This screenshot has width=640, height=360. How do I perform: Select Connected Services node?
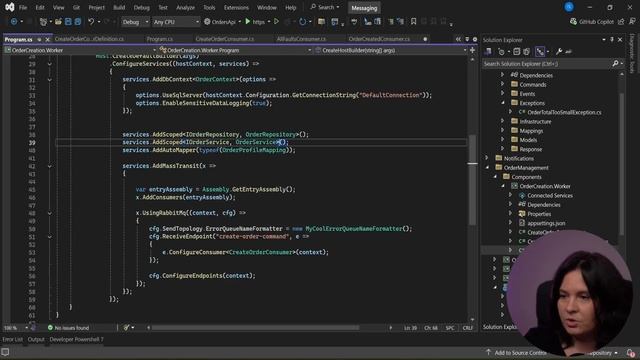[x=549, y=196]
